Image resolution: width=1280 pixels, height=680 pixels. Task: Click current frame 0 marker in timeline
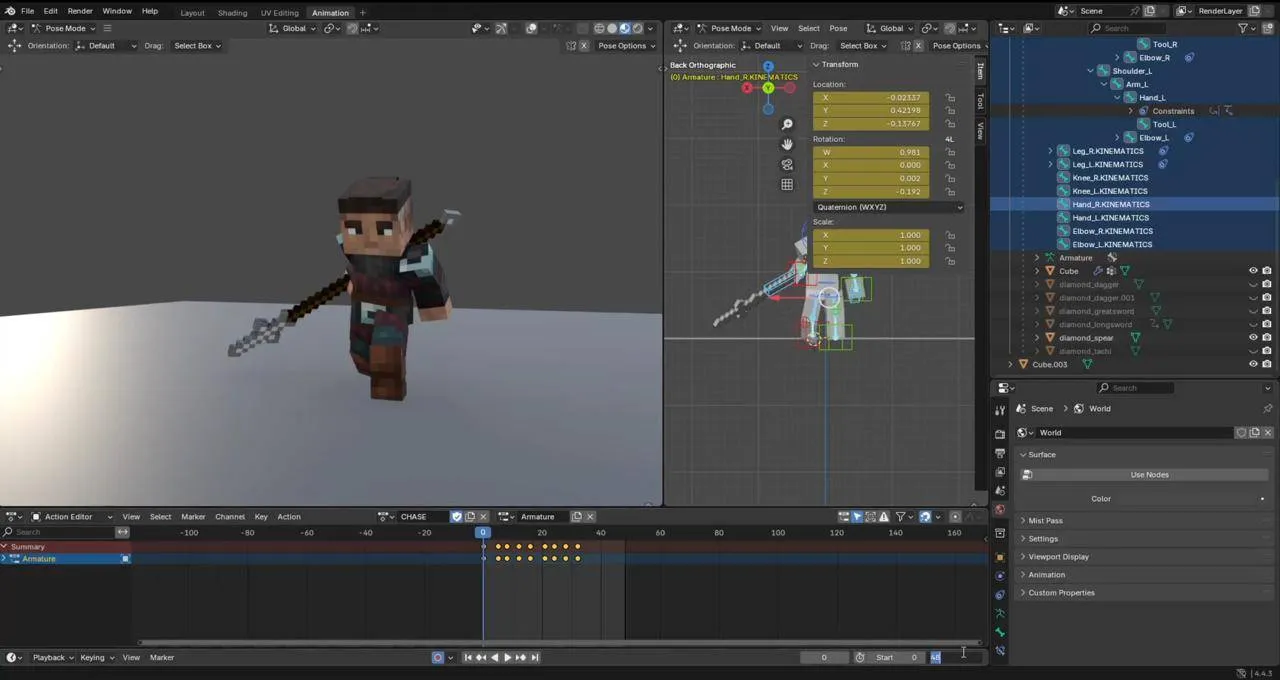(483, 532)
